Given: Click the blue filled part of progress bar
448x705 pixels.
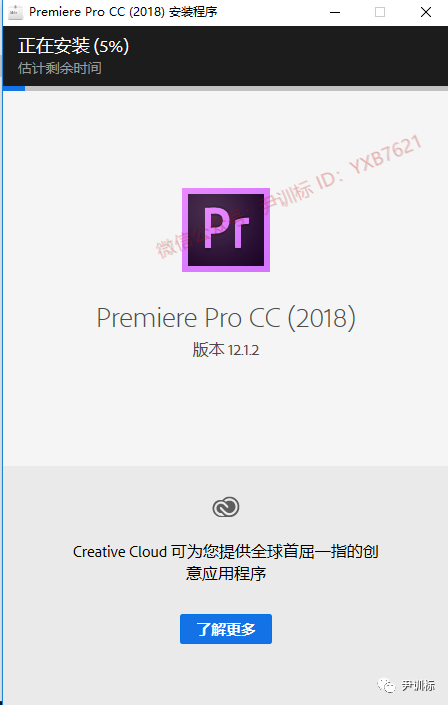Looking at the screenshot, I should (x=14, y=88).
